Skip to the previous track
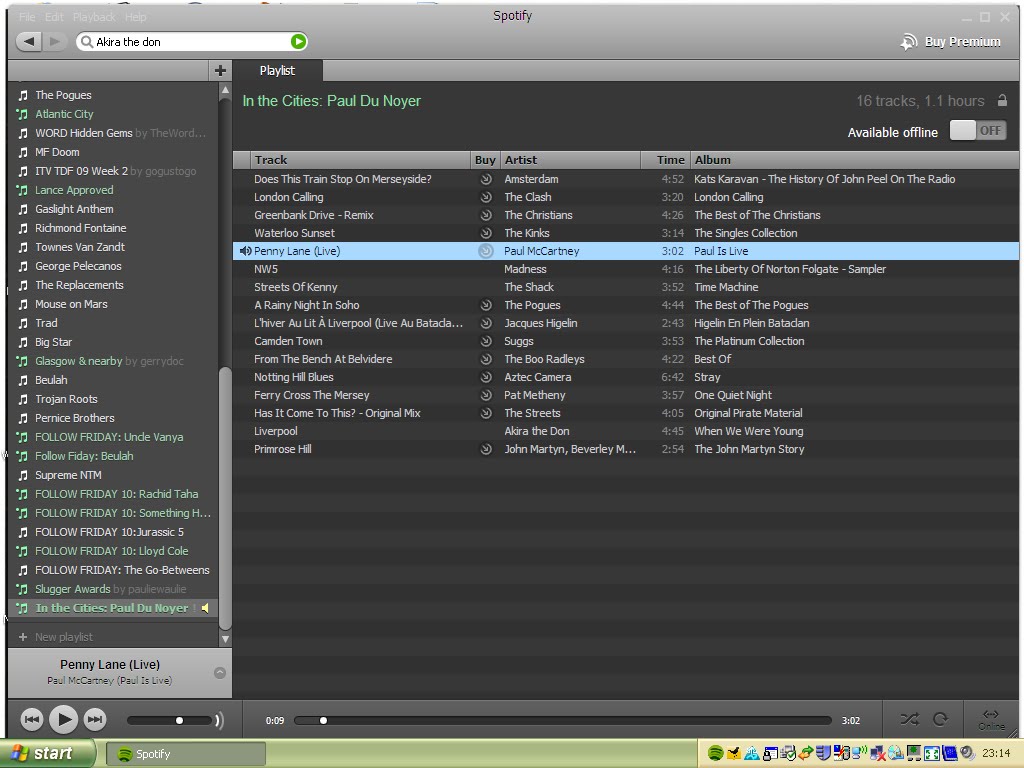 tap(31, 720)
